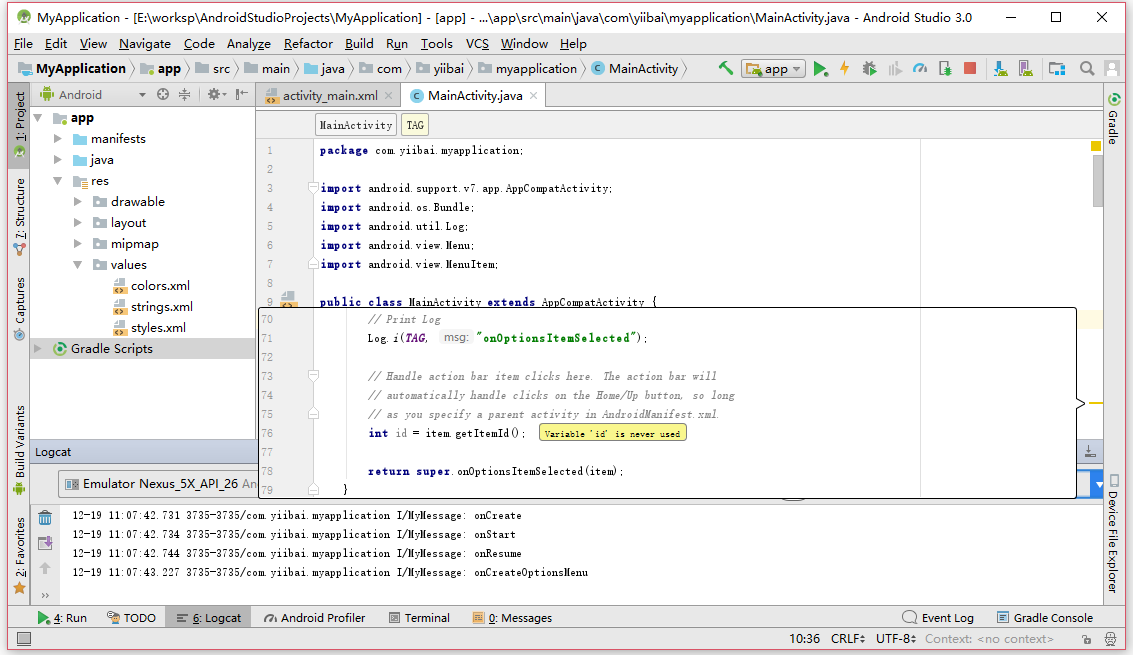Expand the manifests folder in project tree
Screen dimensions: 1133x655
(59, 139)
